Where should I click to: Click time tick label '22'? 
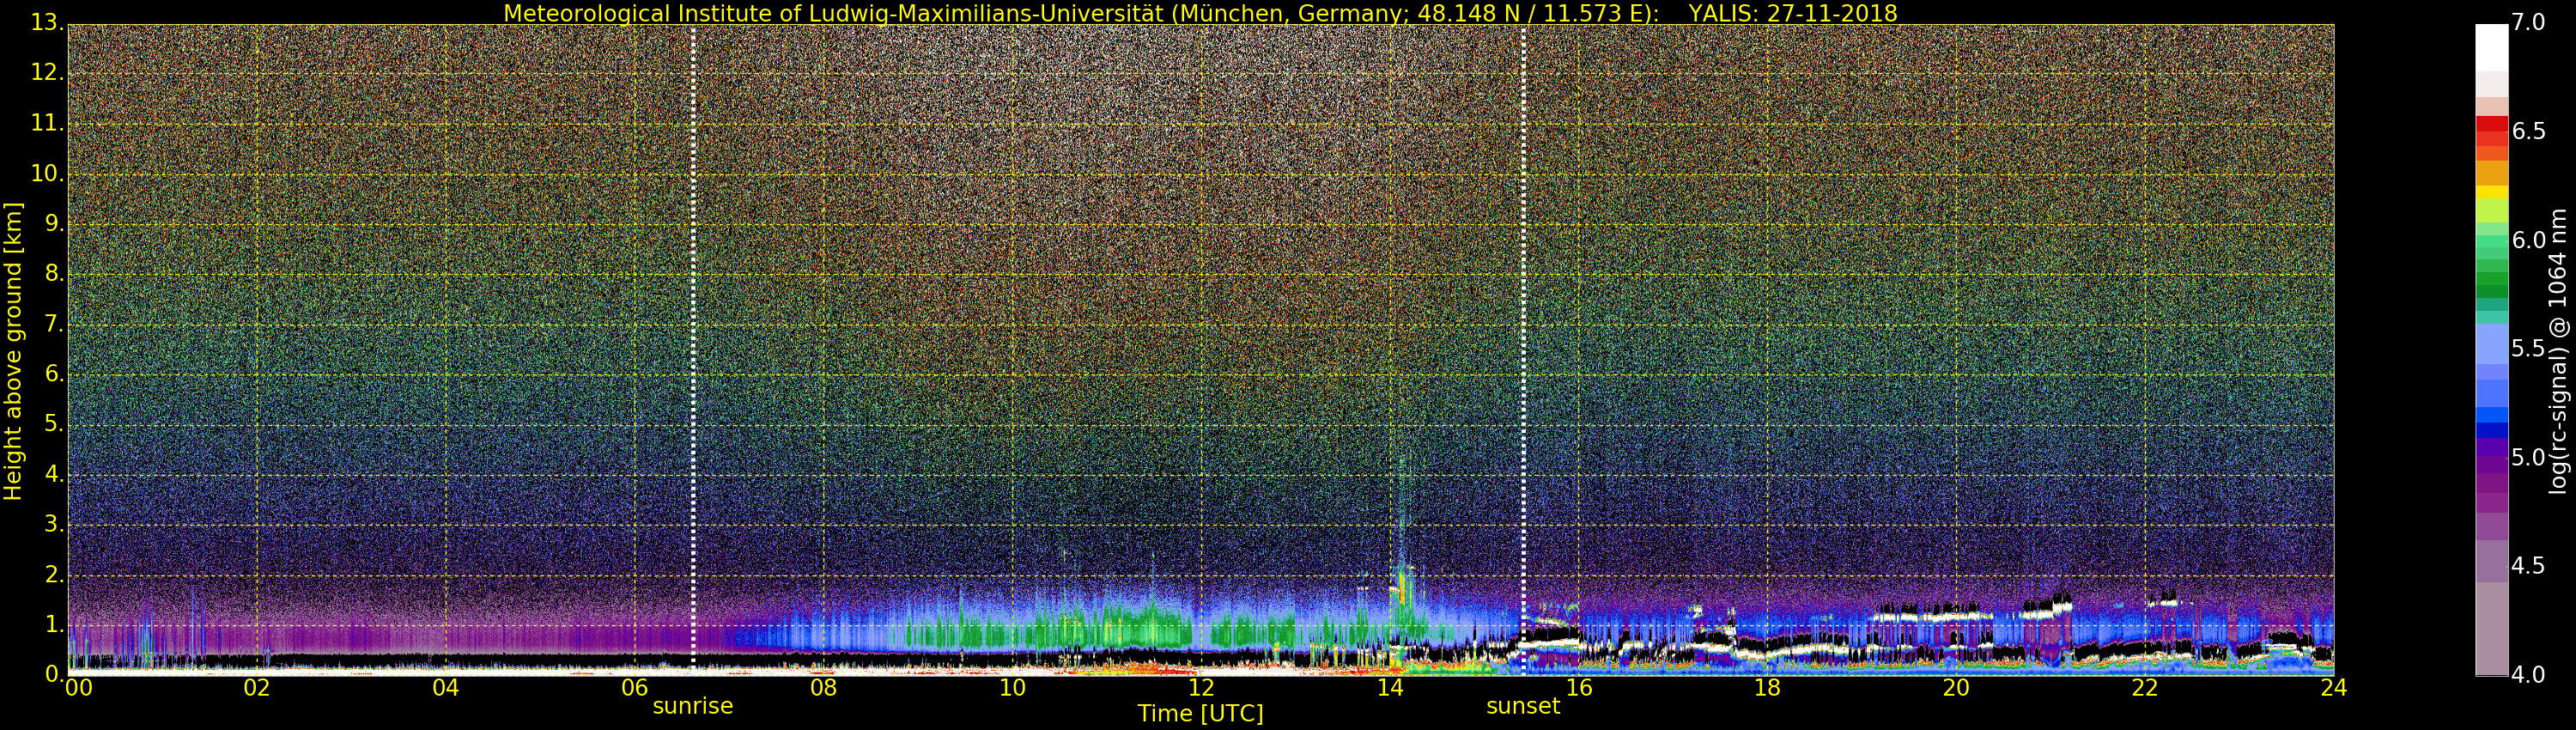coord(2145,688)
